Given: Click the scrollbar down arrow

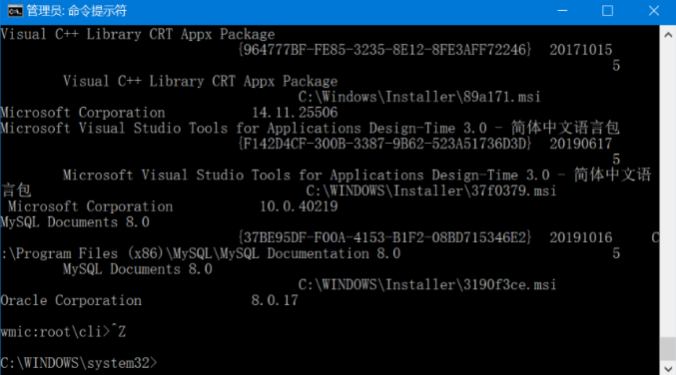Looking at the screenshot, I should pyautogui.click(x=668, y=369).
